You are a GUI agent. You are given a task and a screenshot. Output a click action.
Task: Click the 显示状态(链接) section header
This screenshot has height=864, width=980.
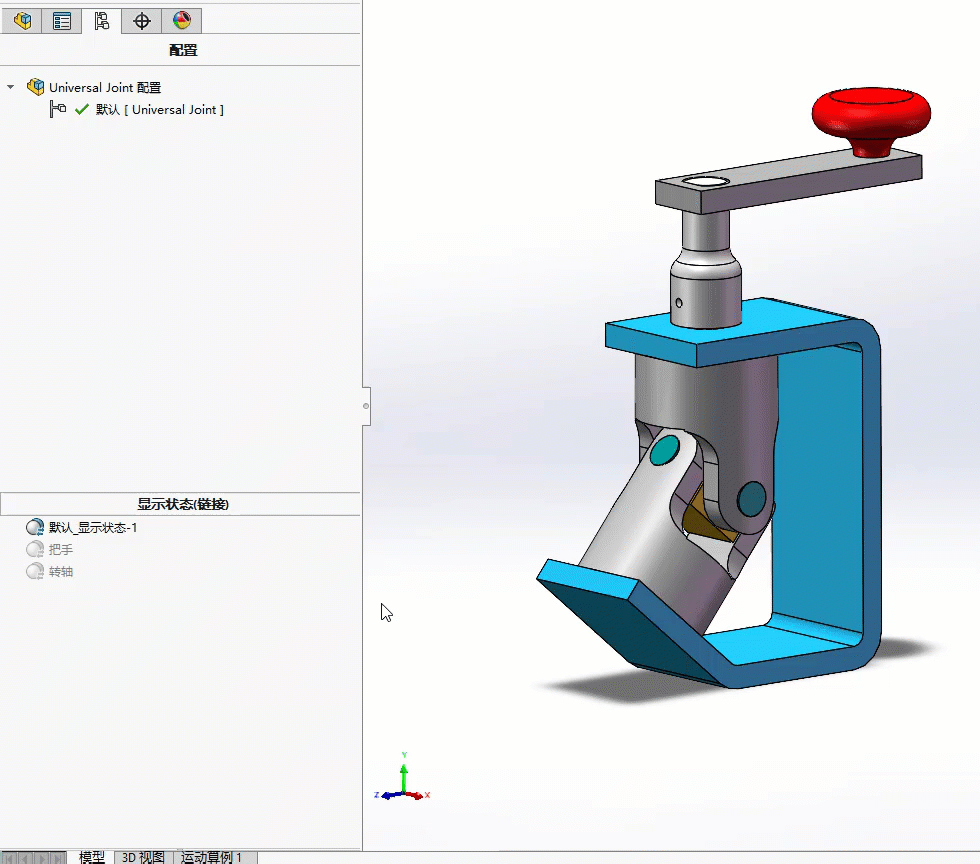189,504
